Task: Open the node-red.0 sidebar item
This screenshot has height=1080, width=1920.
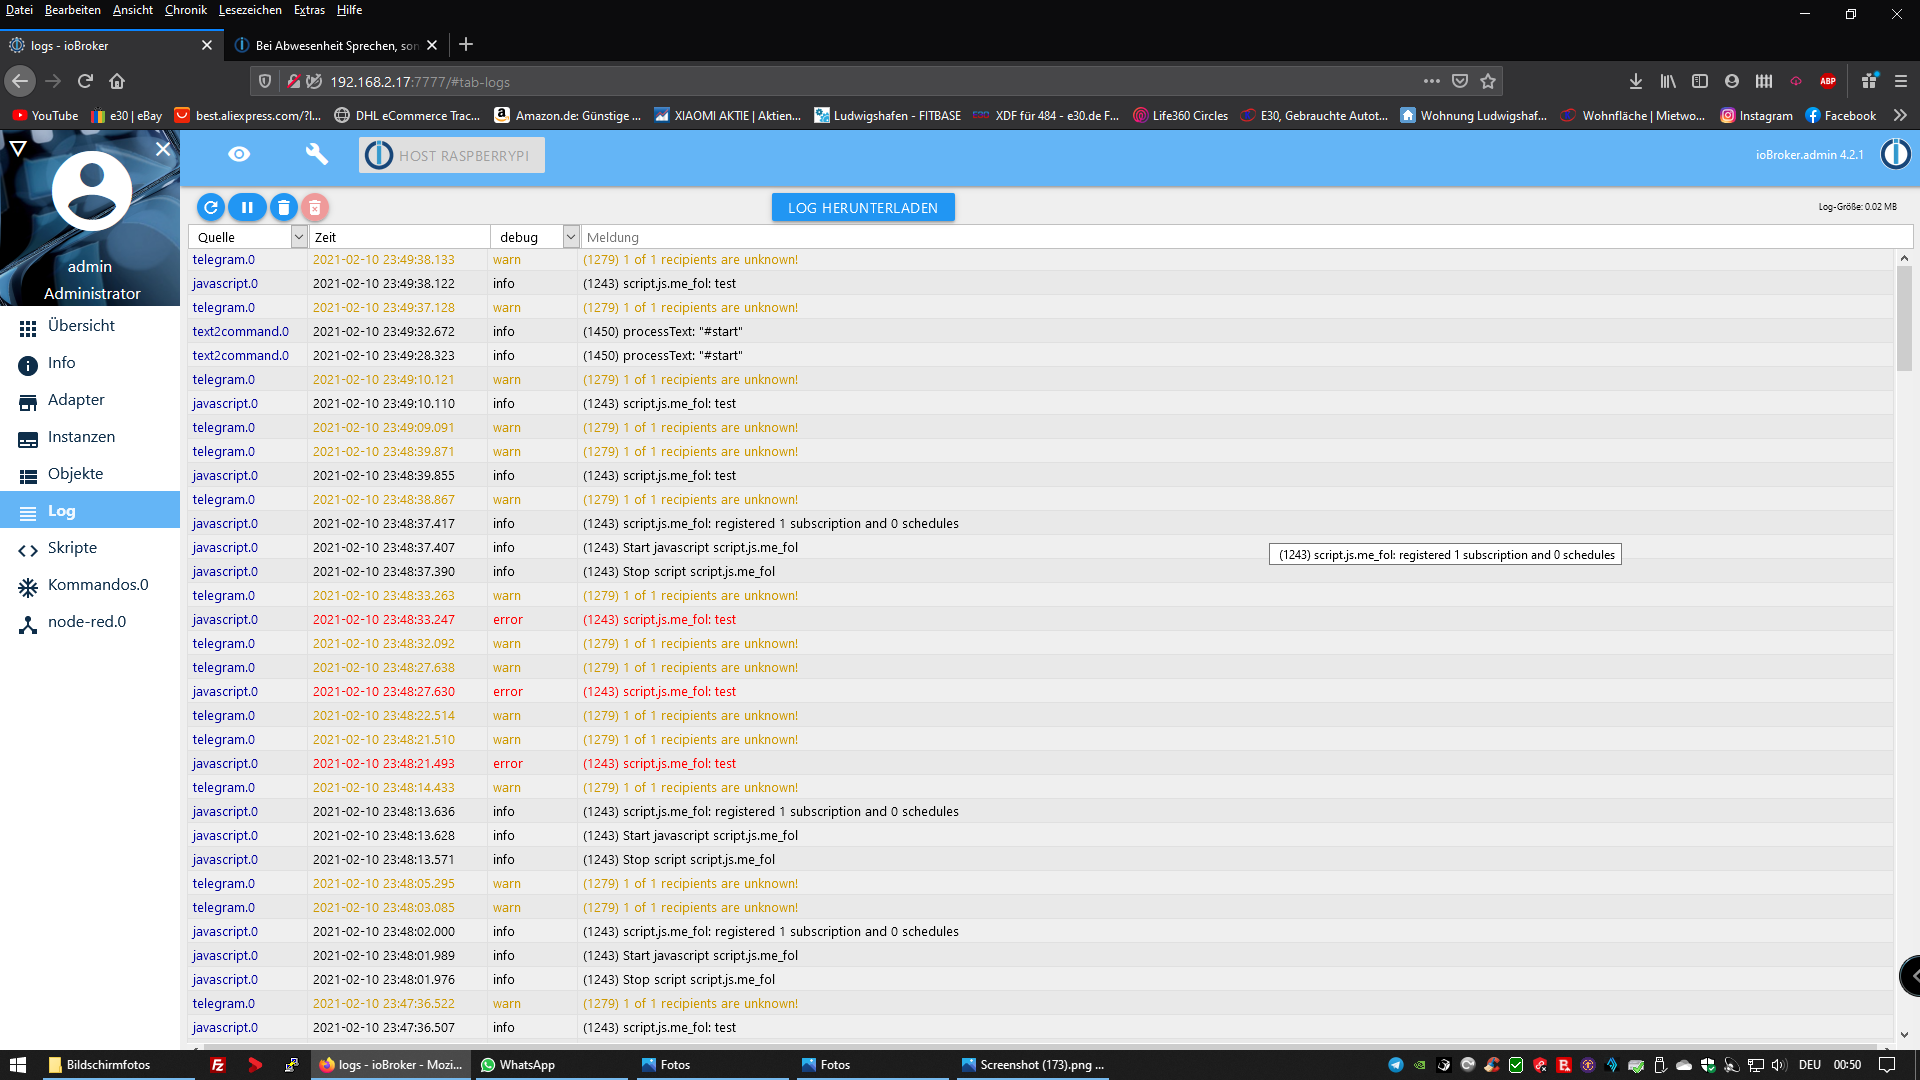Action: (87, 622)
